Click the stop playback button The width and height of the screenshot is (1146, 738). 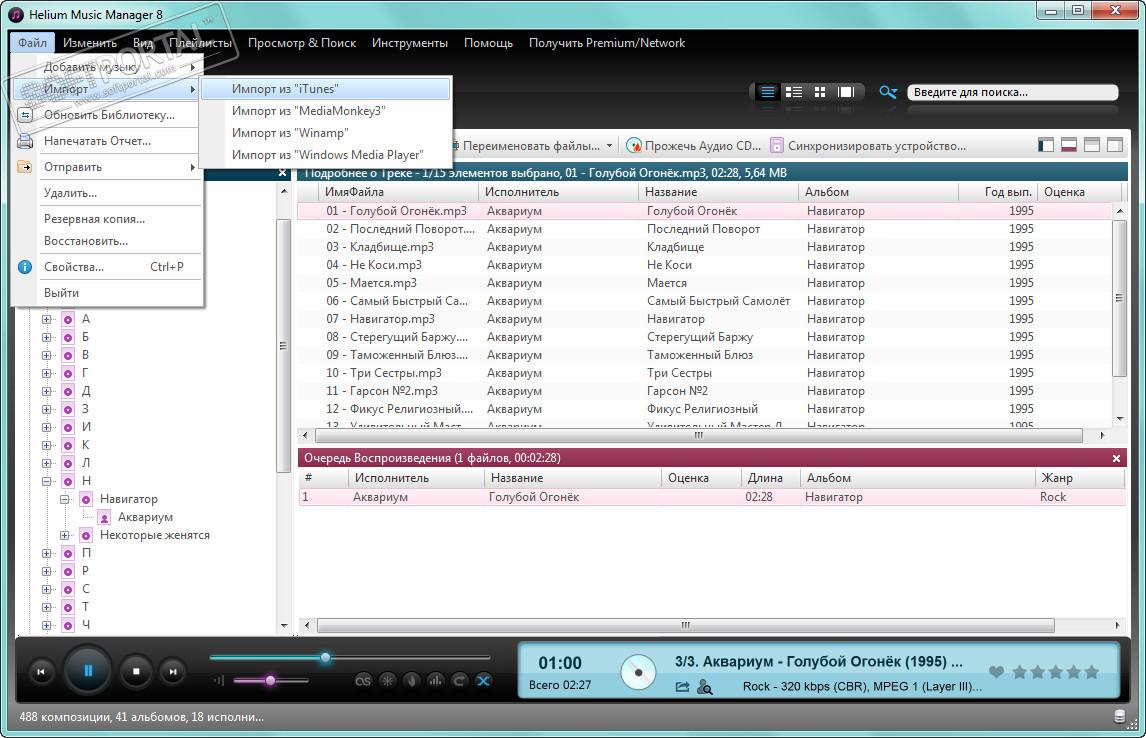pyautogui.click(x=137, y=672)
